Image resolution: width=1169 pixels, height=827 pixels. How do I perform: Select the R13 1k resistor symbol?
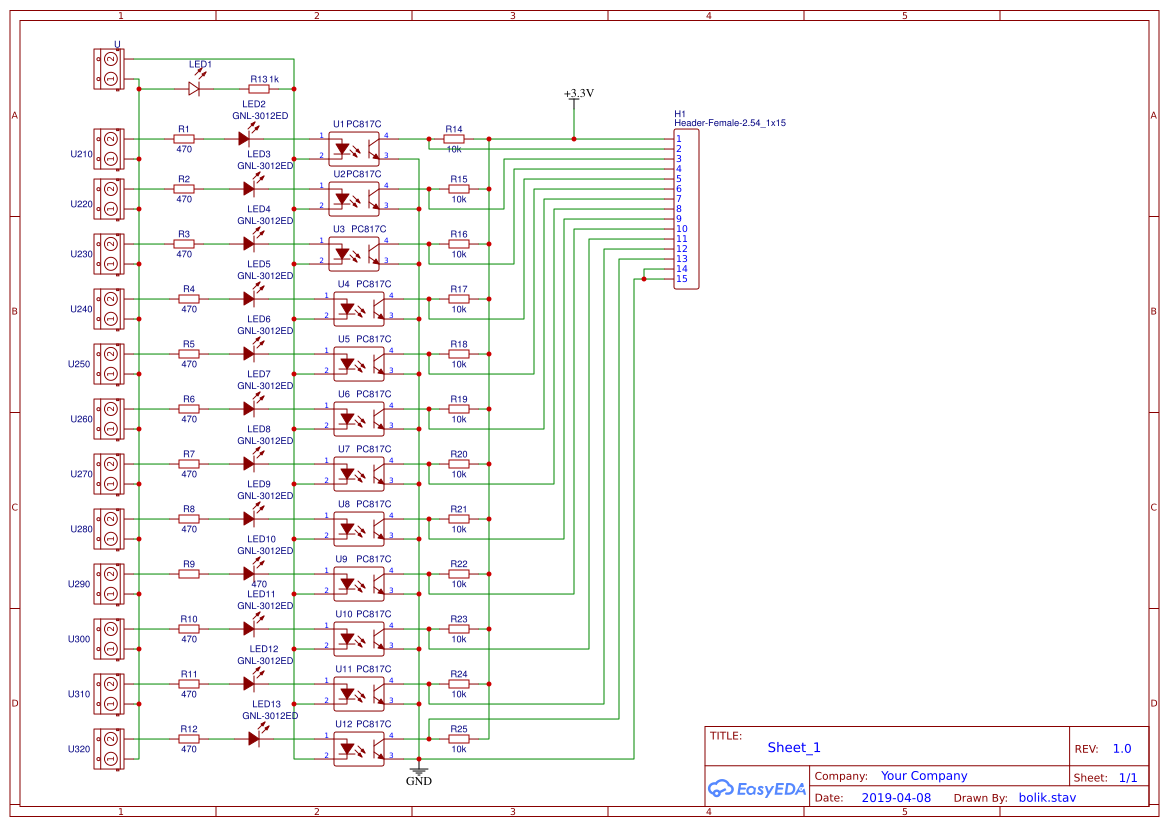[x=259, y=88]
